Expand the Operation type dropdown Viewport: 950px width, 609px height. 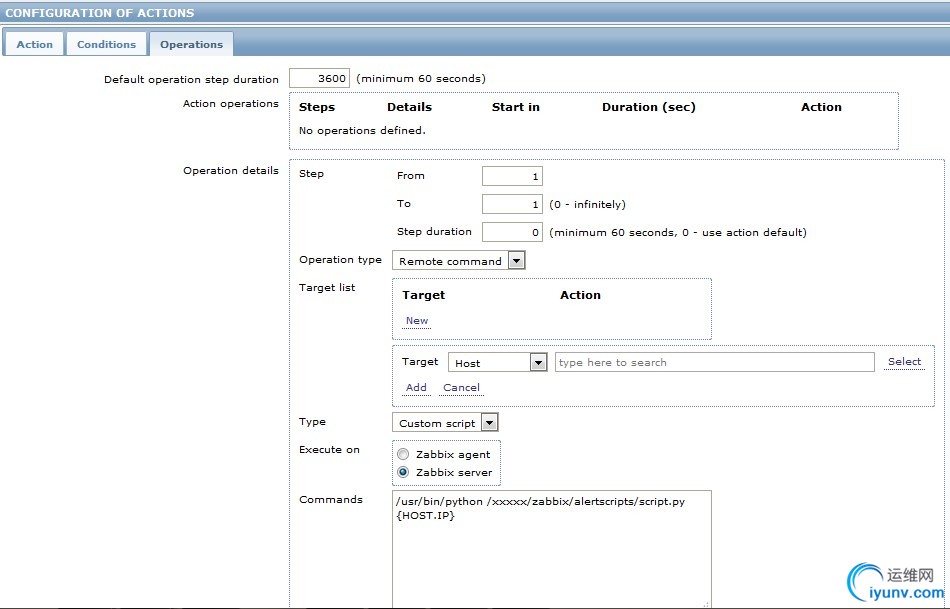pyautogui.click(x=459, y=261)
